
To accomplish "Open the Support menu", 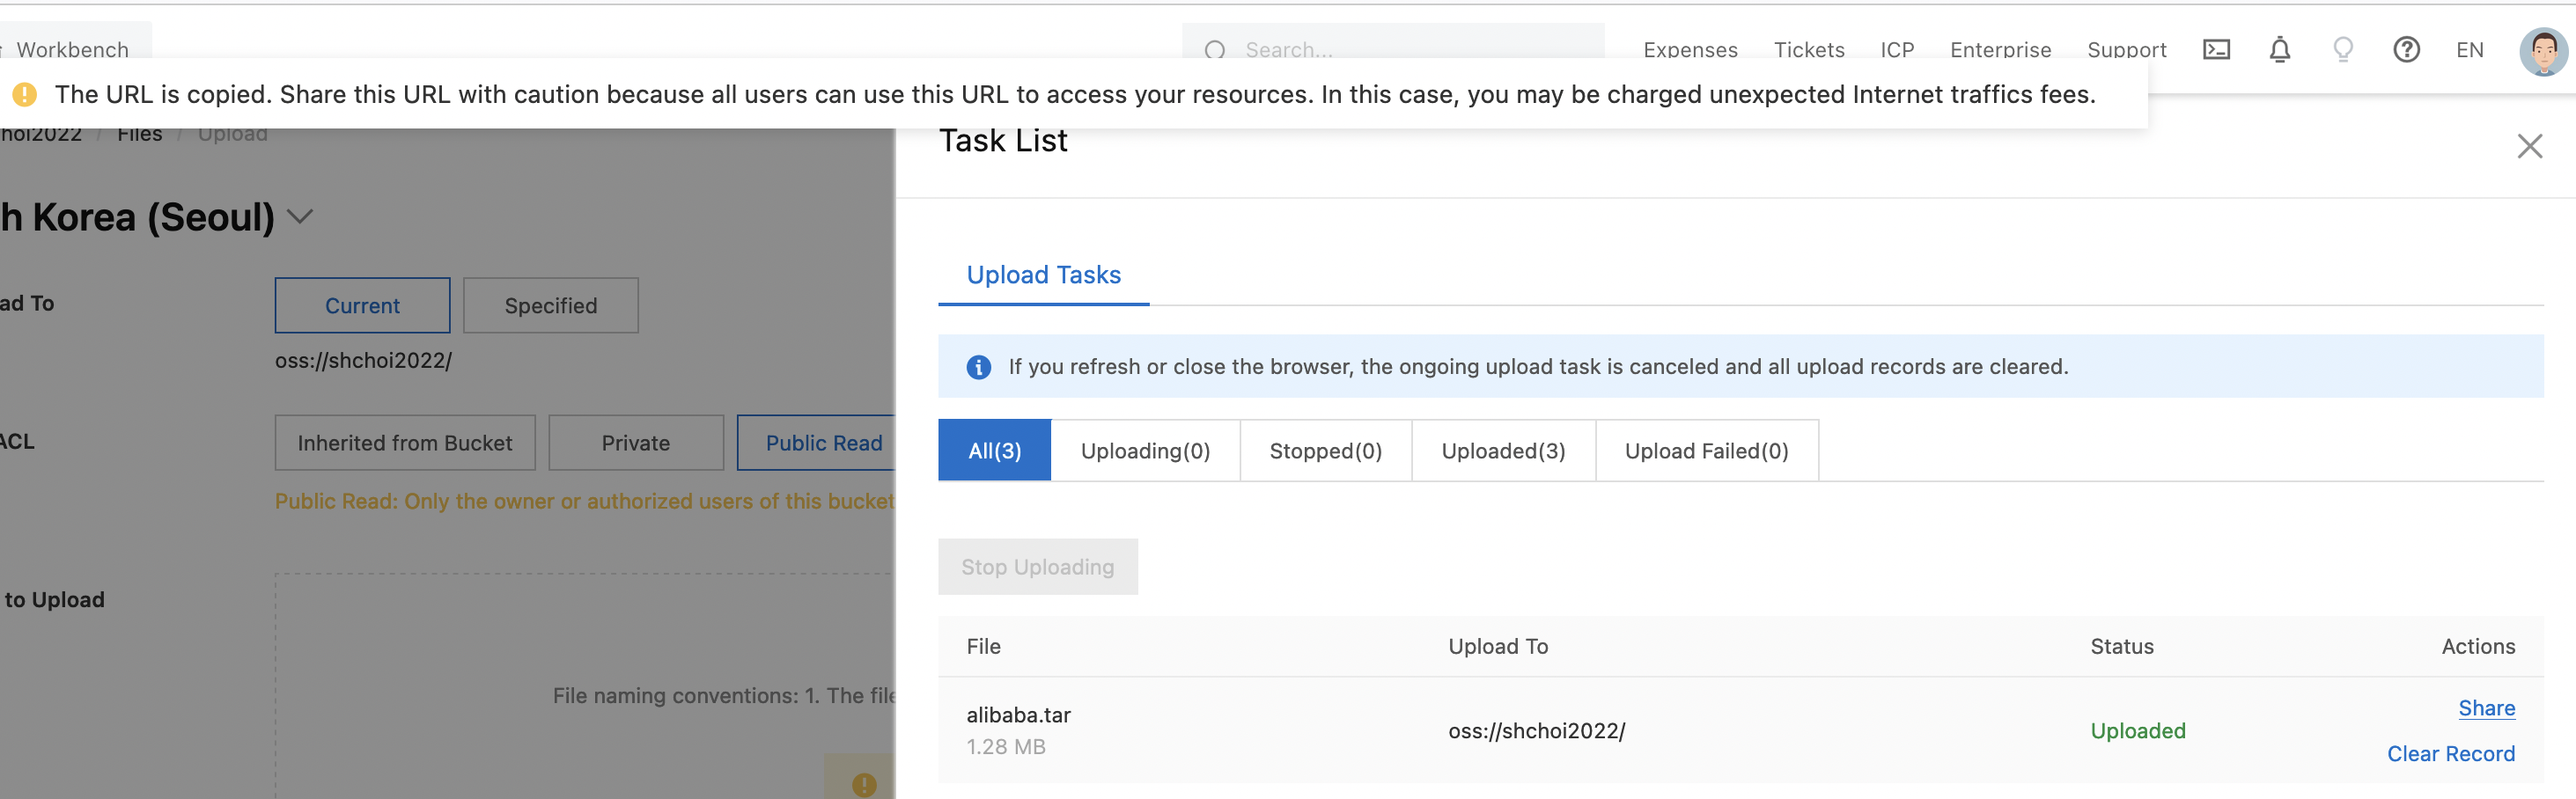I will pos(2126,49).
